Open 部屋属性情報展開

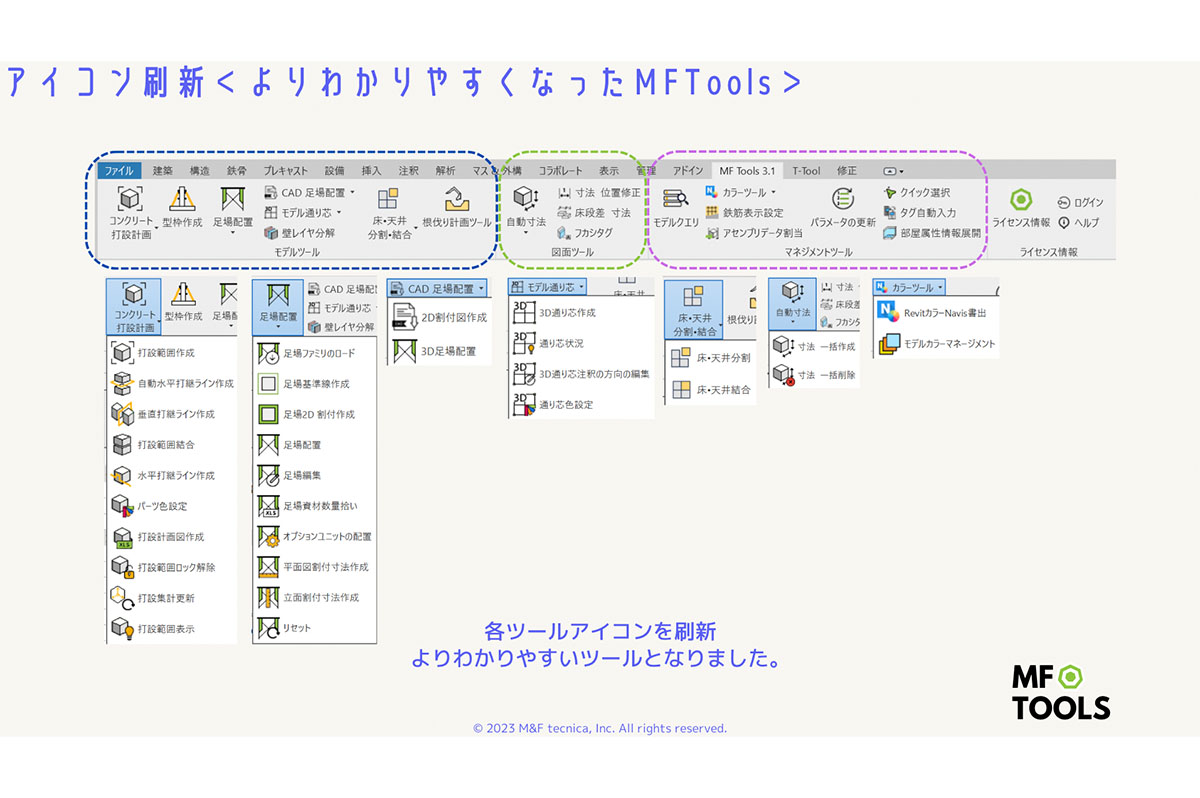click(x=933, y=232)
